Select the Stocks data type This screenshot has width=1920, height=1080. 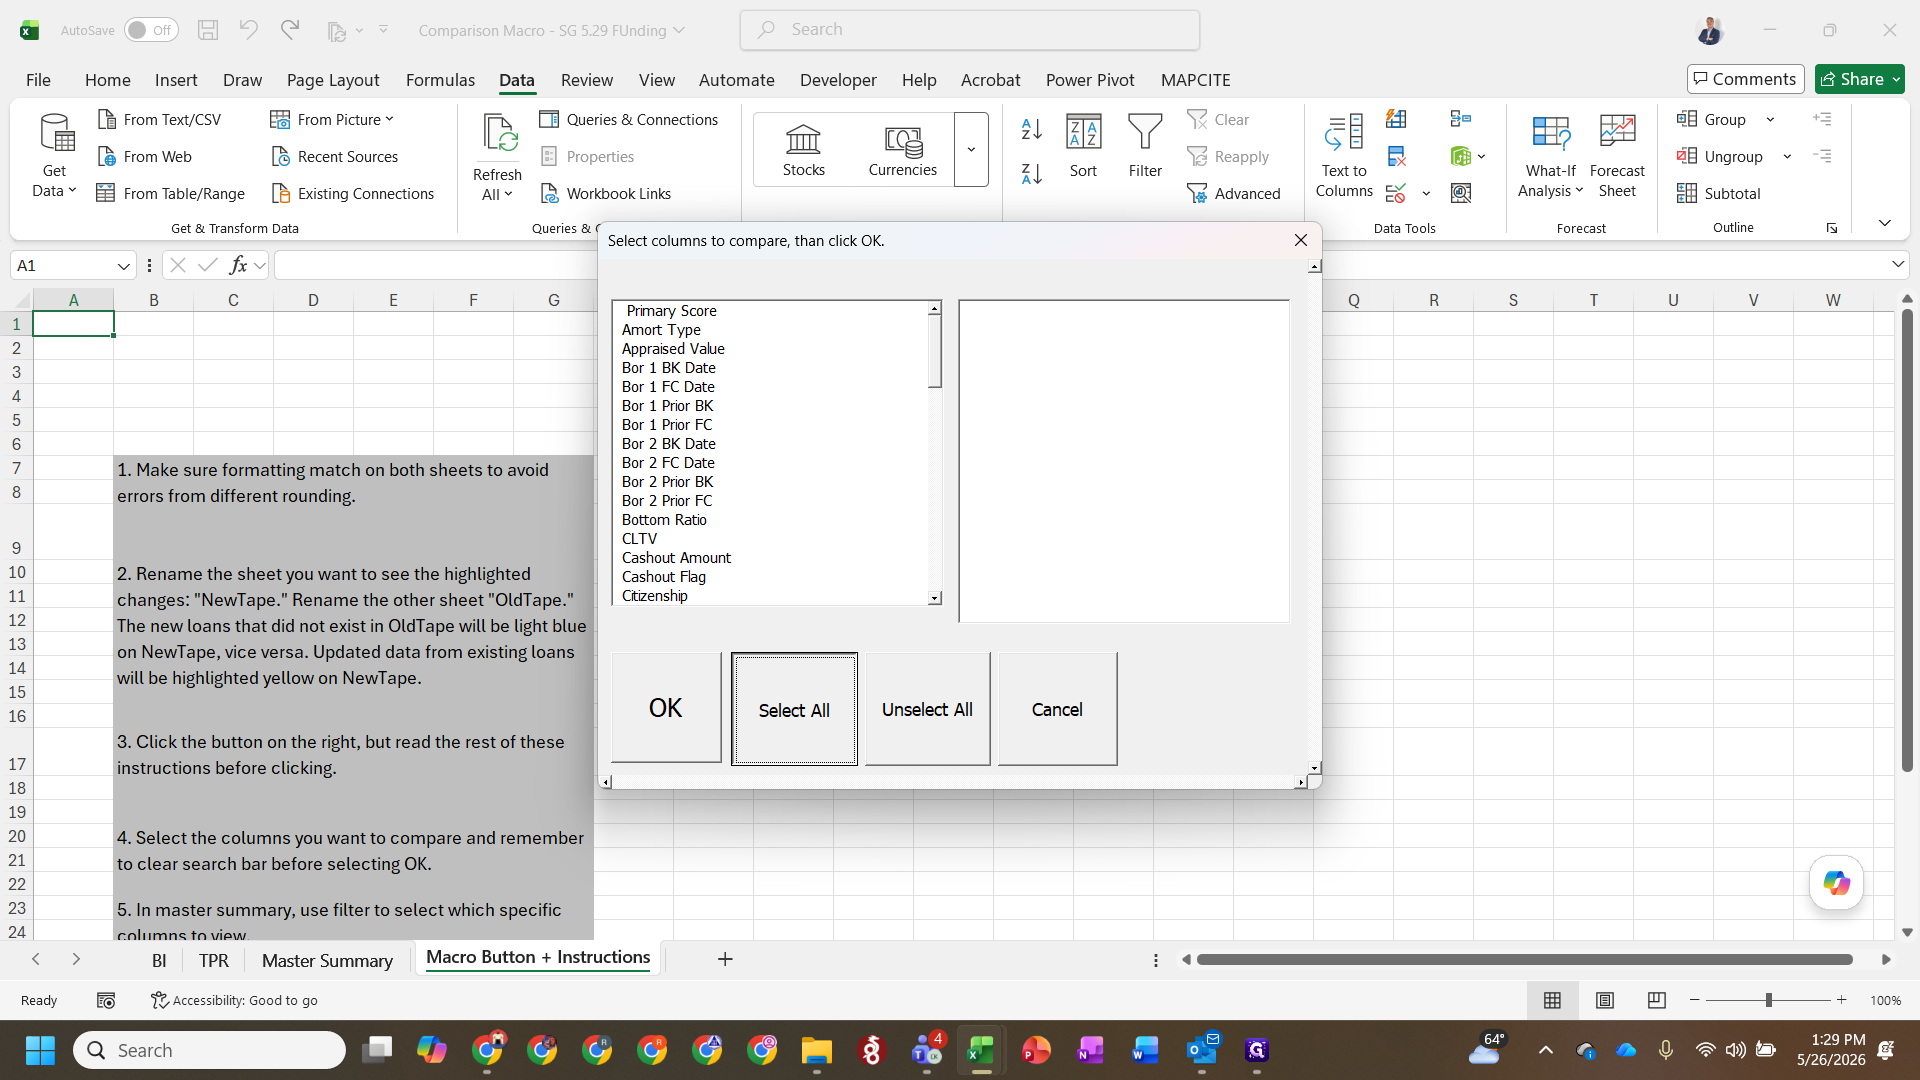804,150
